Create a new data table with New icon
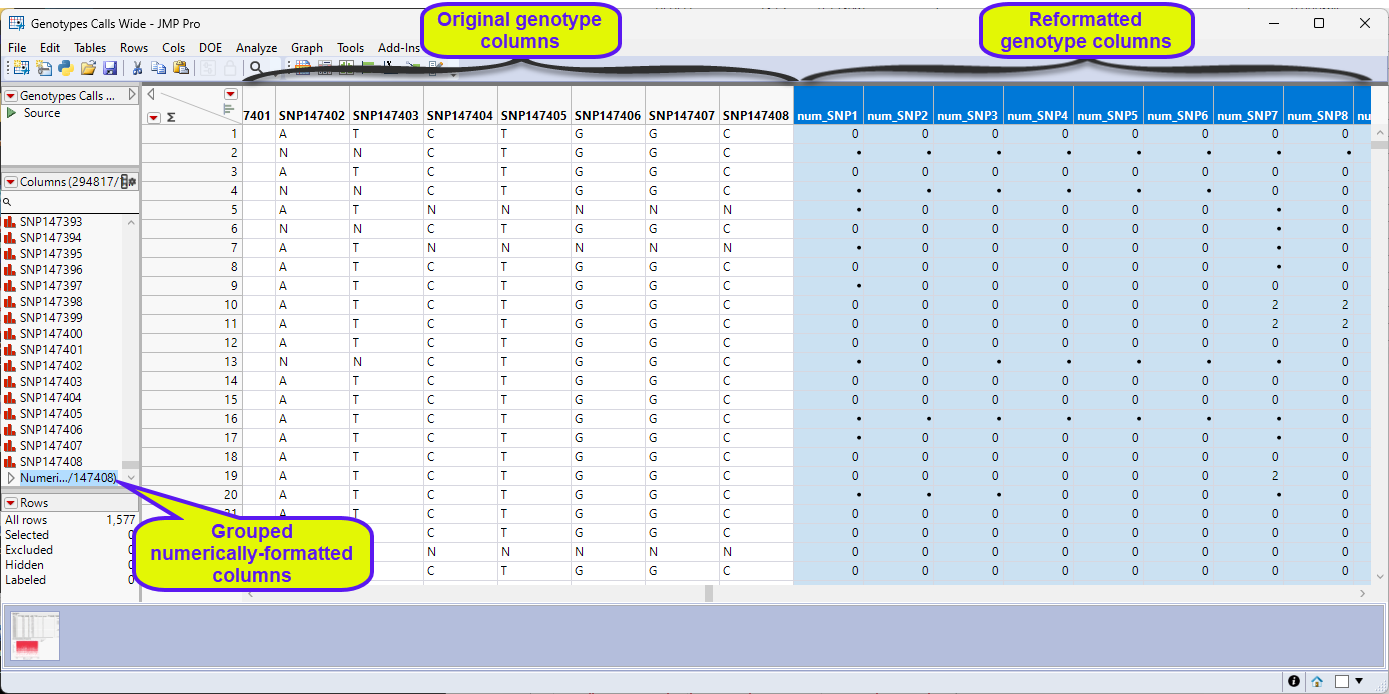The image size is (1389, 694). 21,67
